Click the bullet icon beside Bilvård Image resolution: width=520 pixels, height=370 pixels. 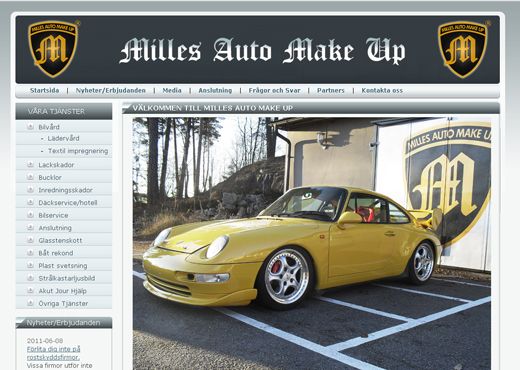point(30,127)
